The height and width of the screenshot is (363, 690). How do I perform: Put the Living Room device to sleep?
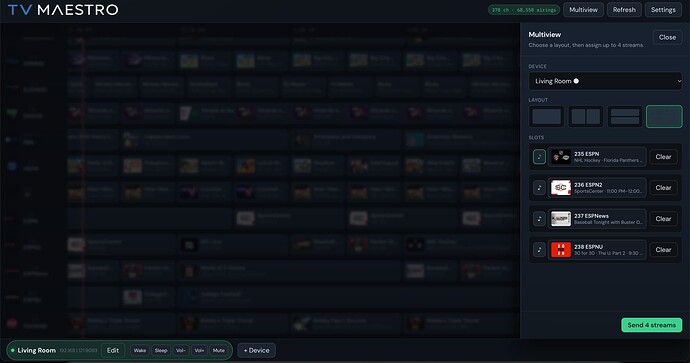[161, 350]
